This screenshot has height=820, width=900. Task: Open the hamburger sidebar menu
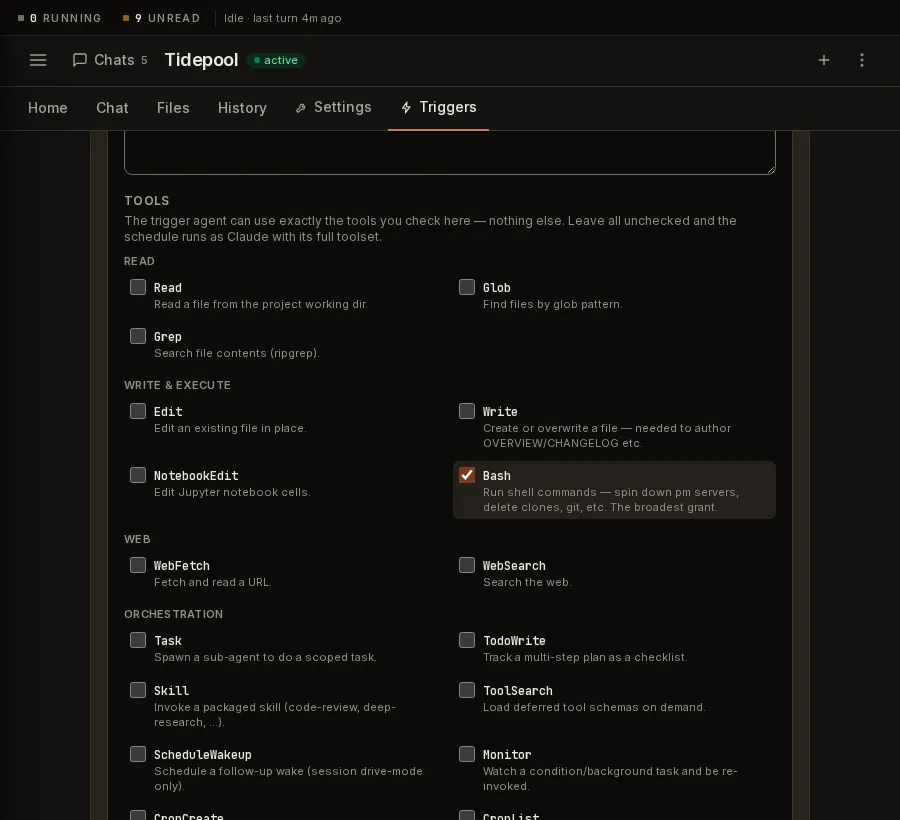tap(38, 60)
